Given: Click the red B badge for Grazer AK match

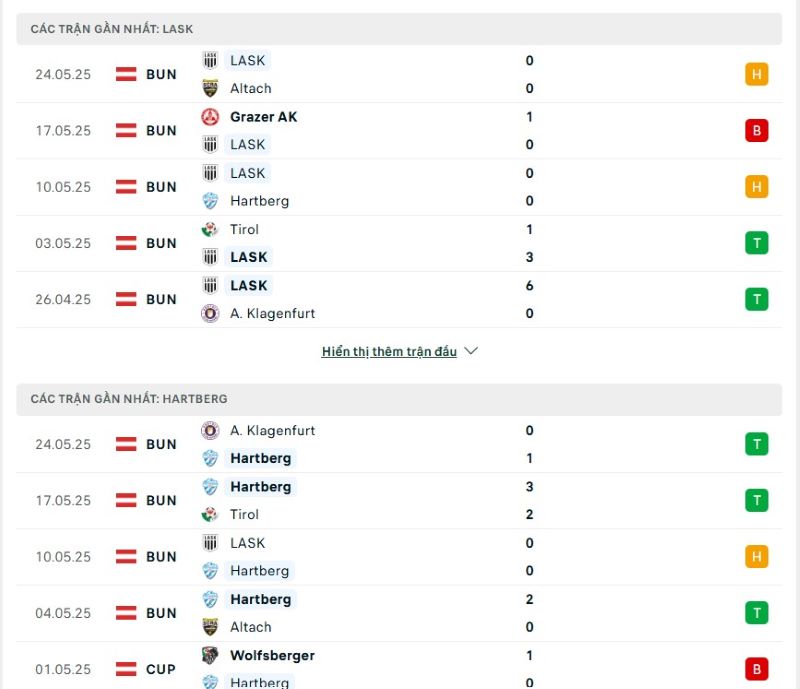Looking at the screenshot, I should [757, 130].
